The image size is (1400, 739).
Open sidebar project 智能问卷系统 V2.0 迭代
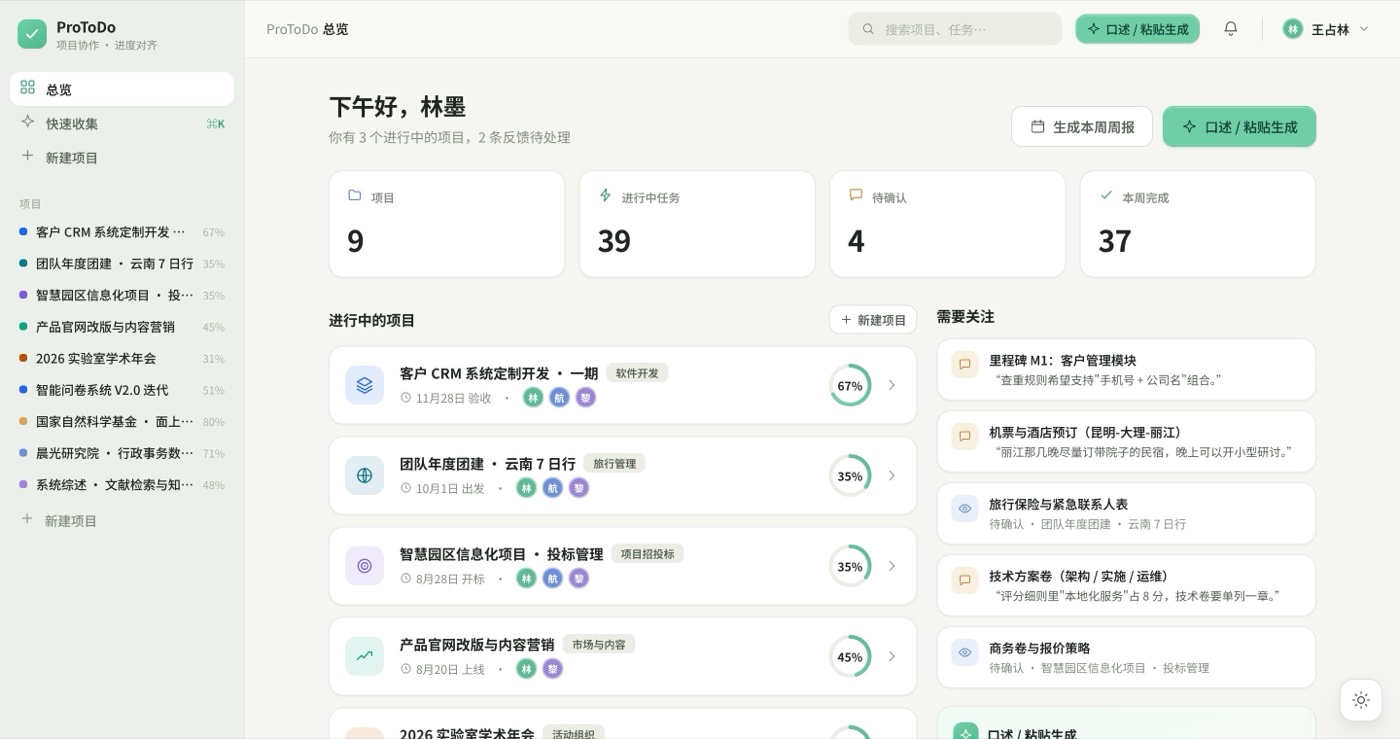(x=122, y=390)
